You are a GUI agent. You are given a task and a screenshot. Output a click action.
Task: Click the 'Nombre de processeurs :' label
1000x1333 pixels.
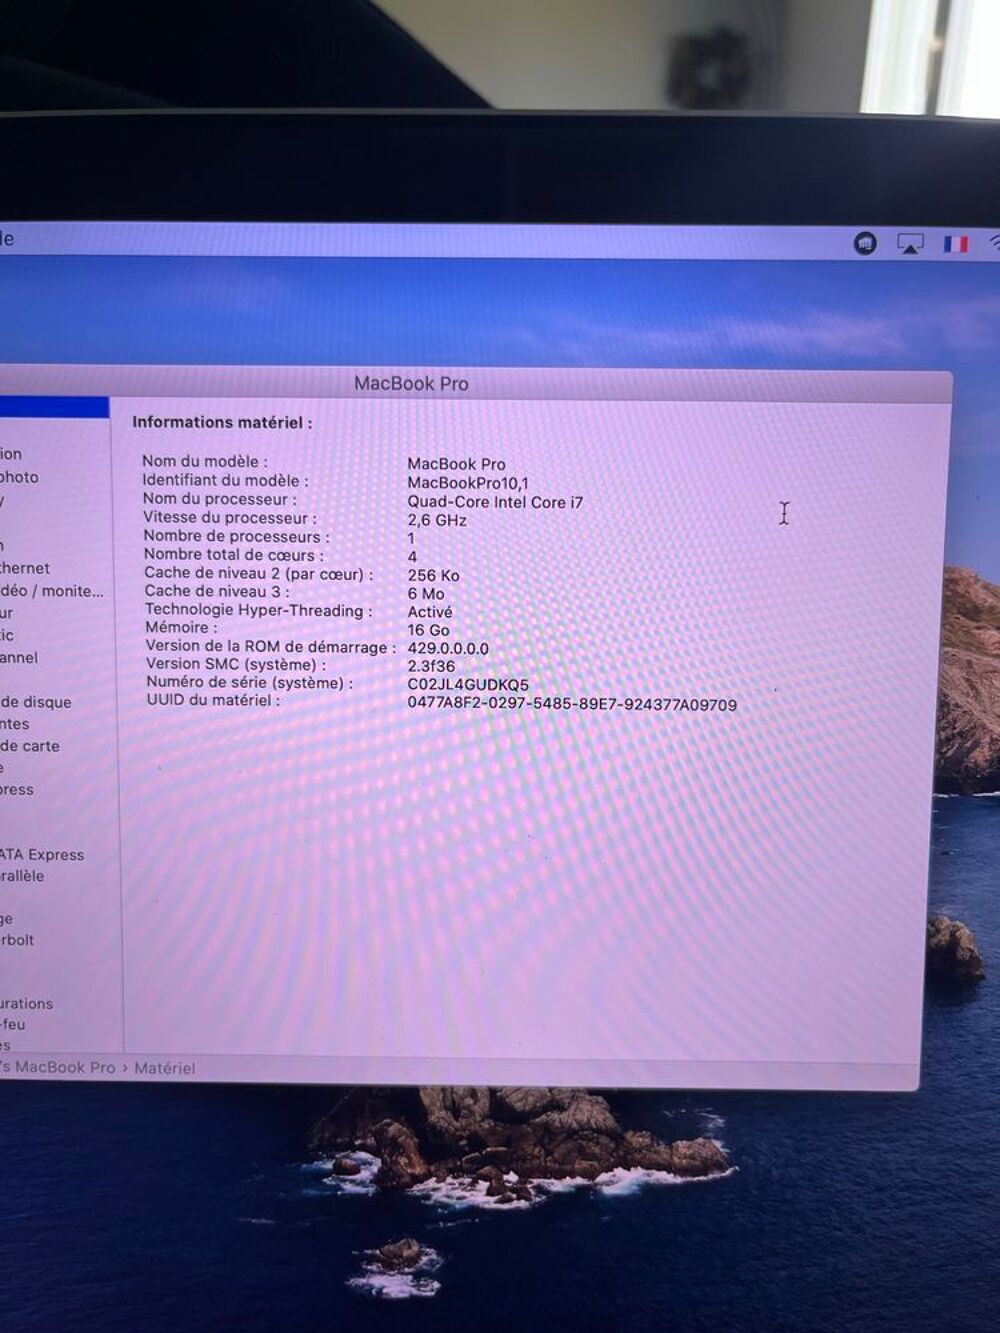pos(237,536)
